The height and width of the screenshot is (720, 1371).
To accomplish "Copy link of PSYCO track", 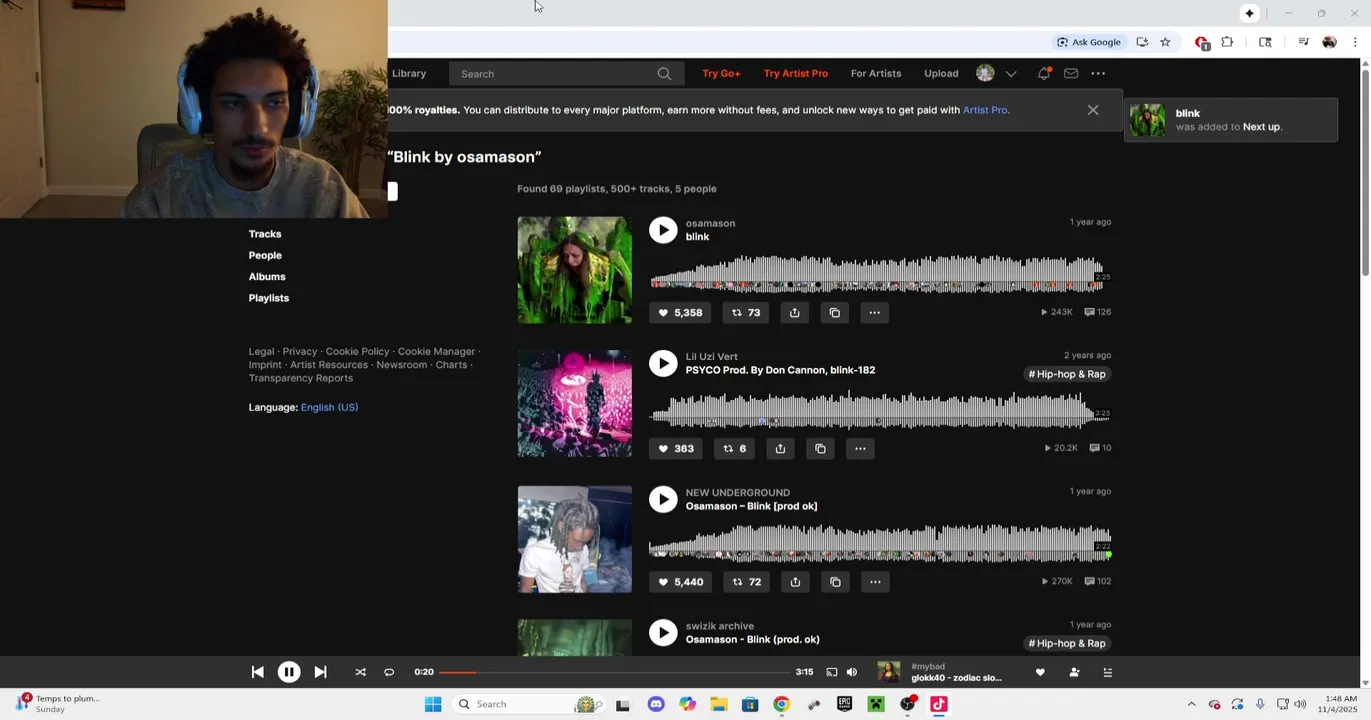I will click(x=820, y=449).
